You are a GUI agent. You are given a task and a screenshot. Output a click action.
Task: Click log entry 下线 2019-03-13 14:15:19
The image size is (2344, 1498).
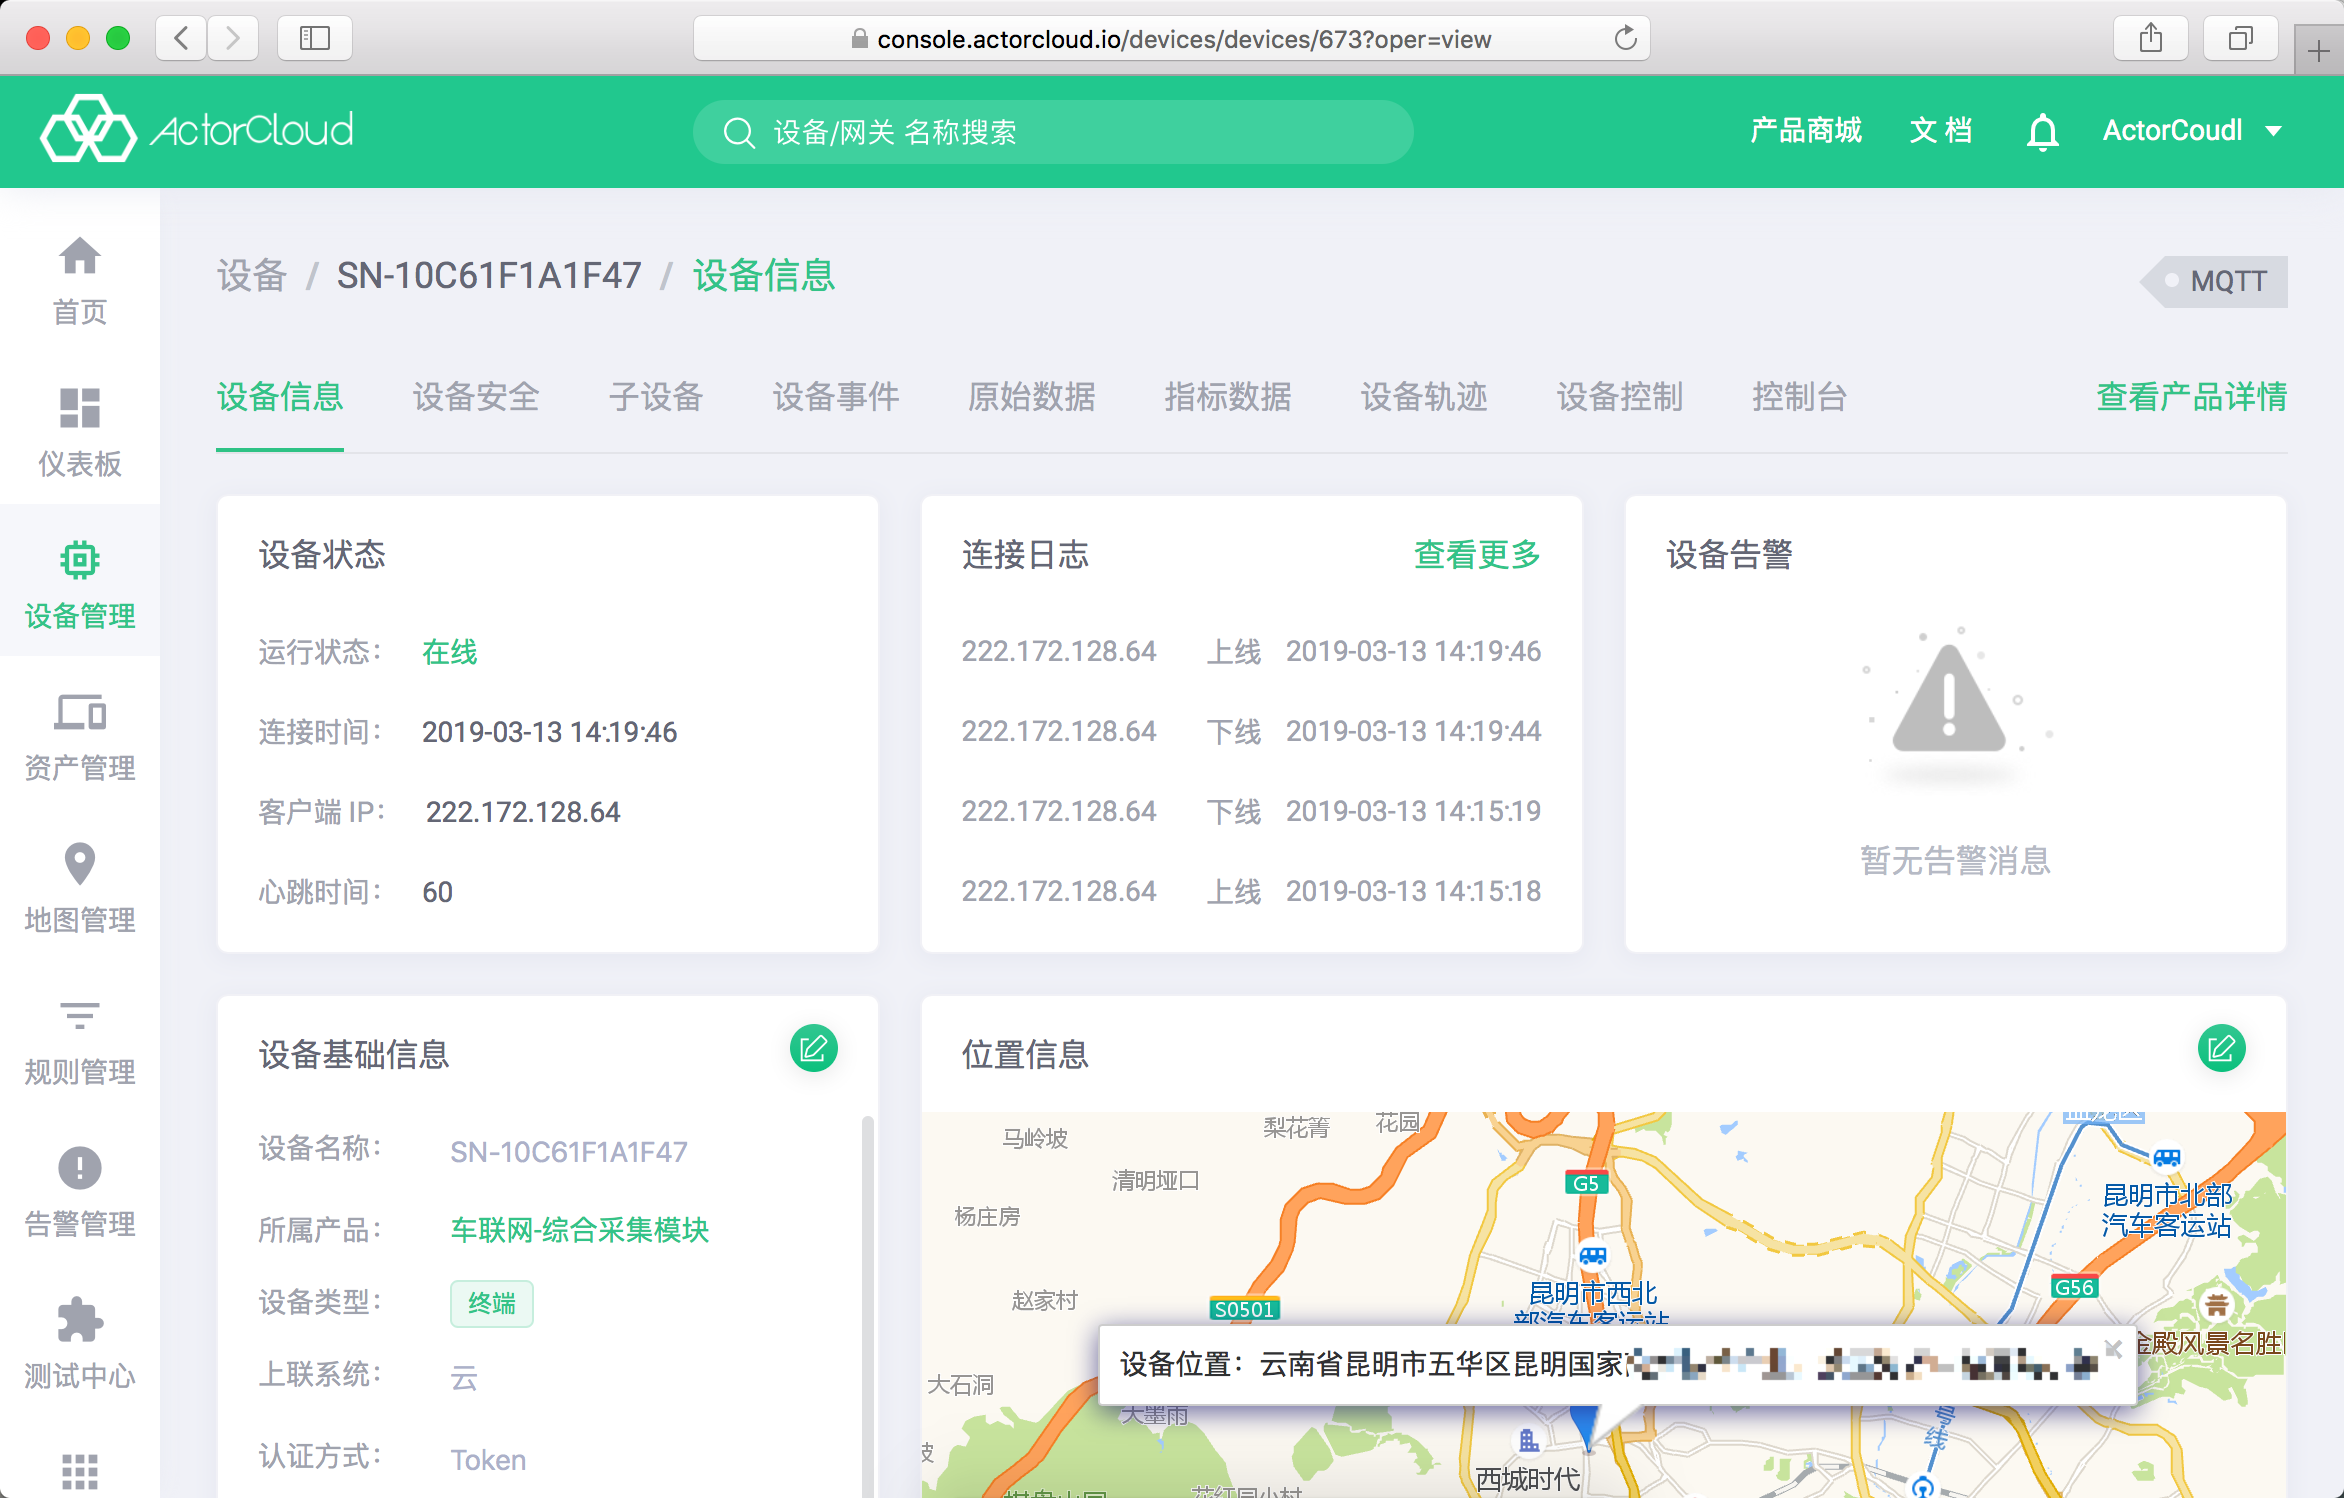click(1251, 812)
